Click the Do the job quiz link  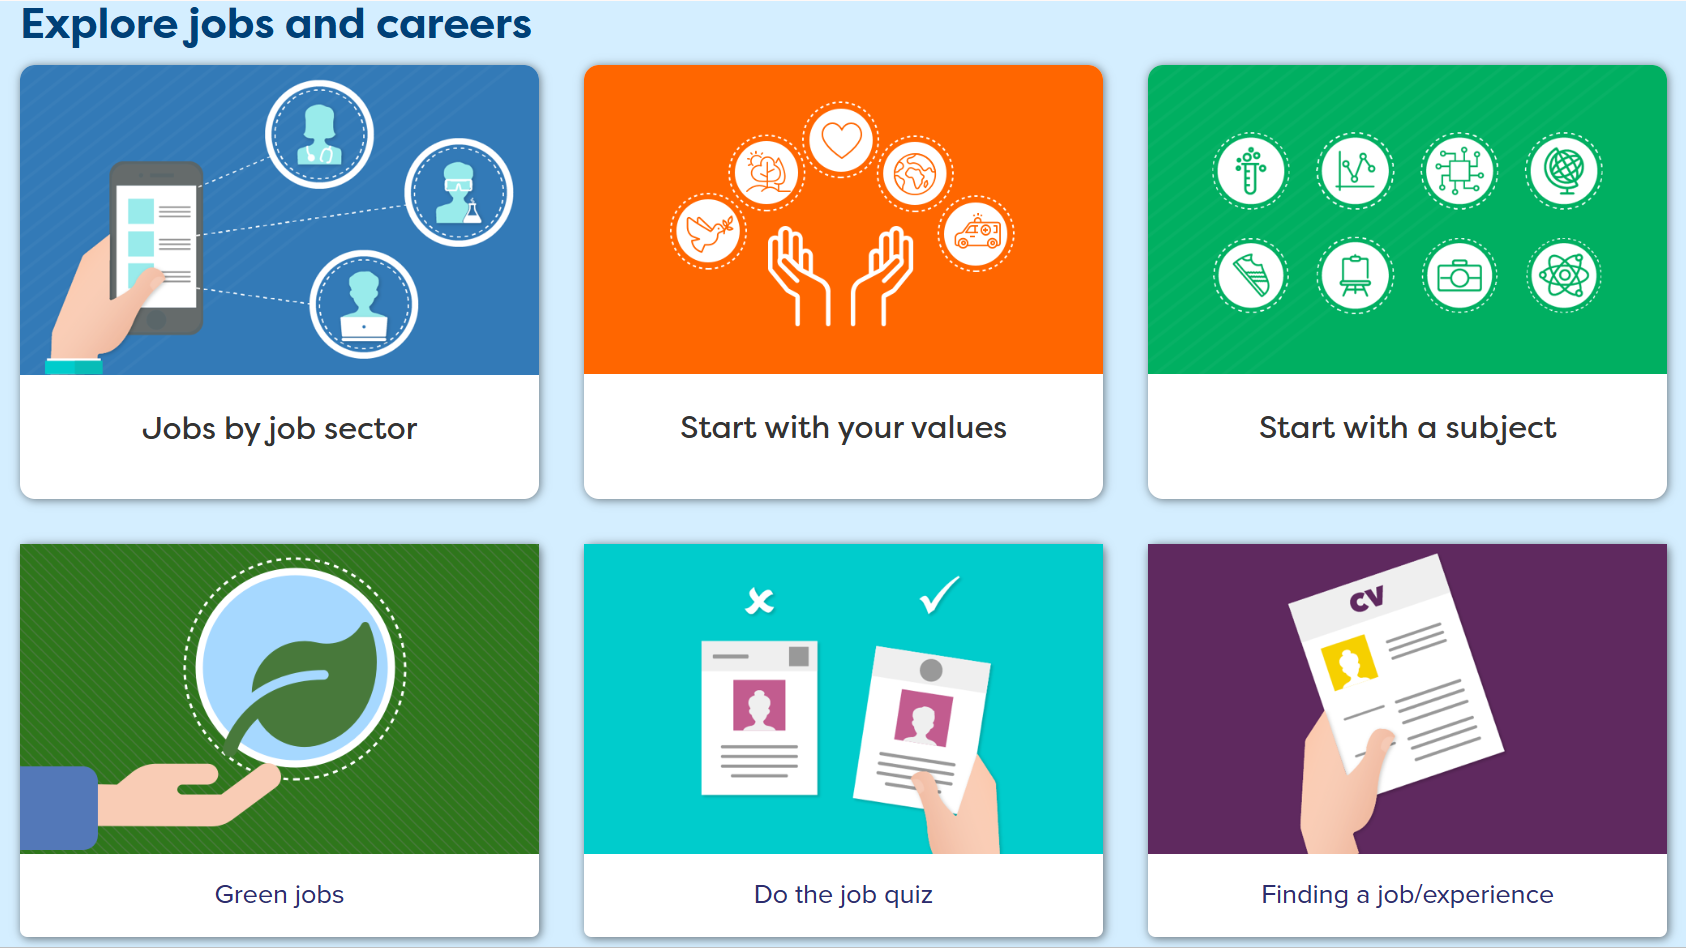click(x=843, y=894)
